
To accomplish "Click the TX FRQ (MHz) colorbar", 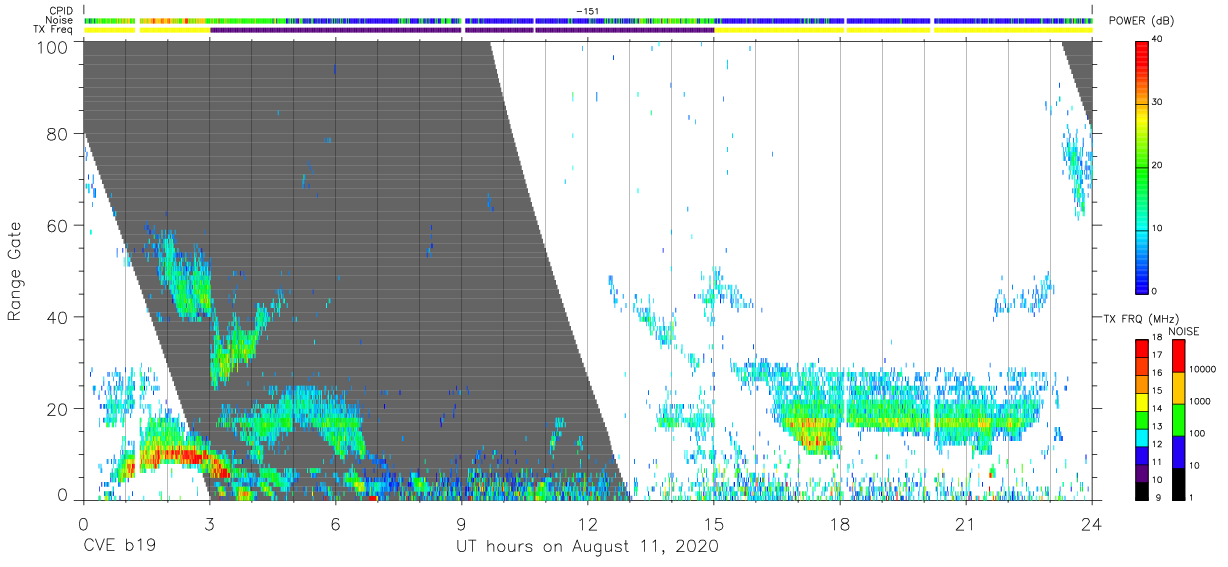I will 1142,420.
